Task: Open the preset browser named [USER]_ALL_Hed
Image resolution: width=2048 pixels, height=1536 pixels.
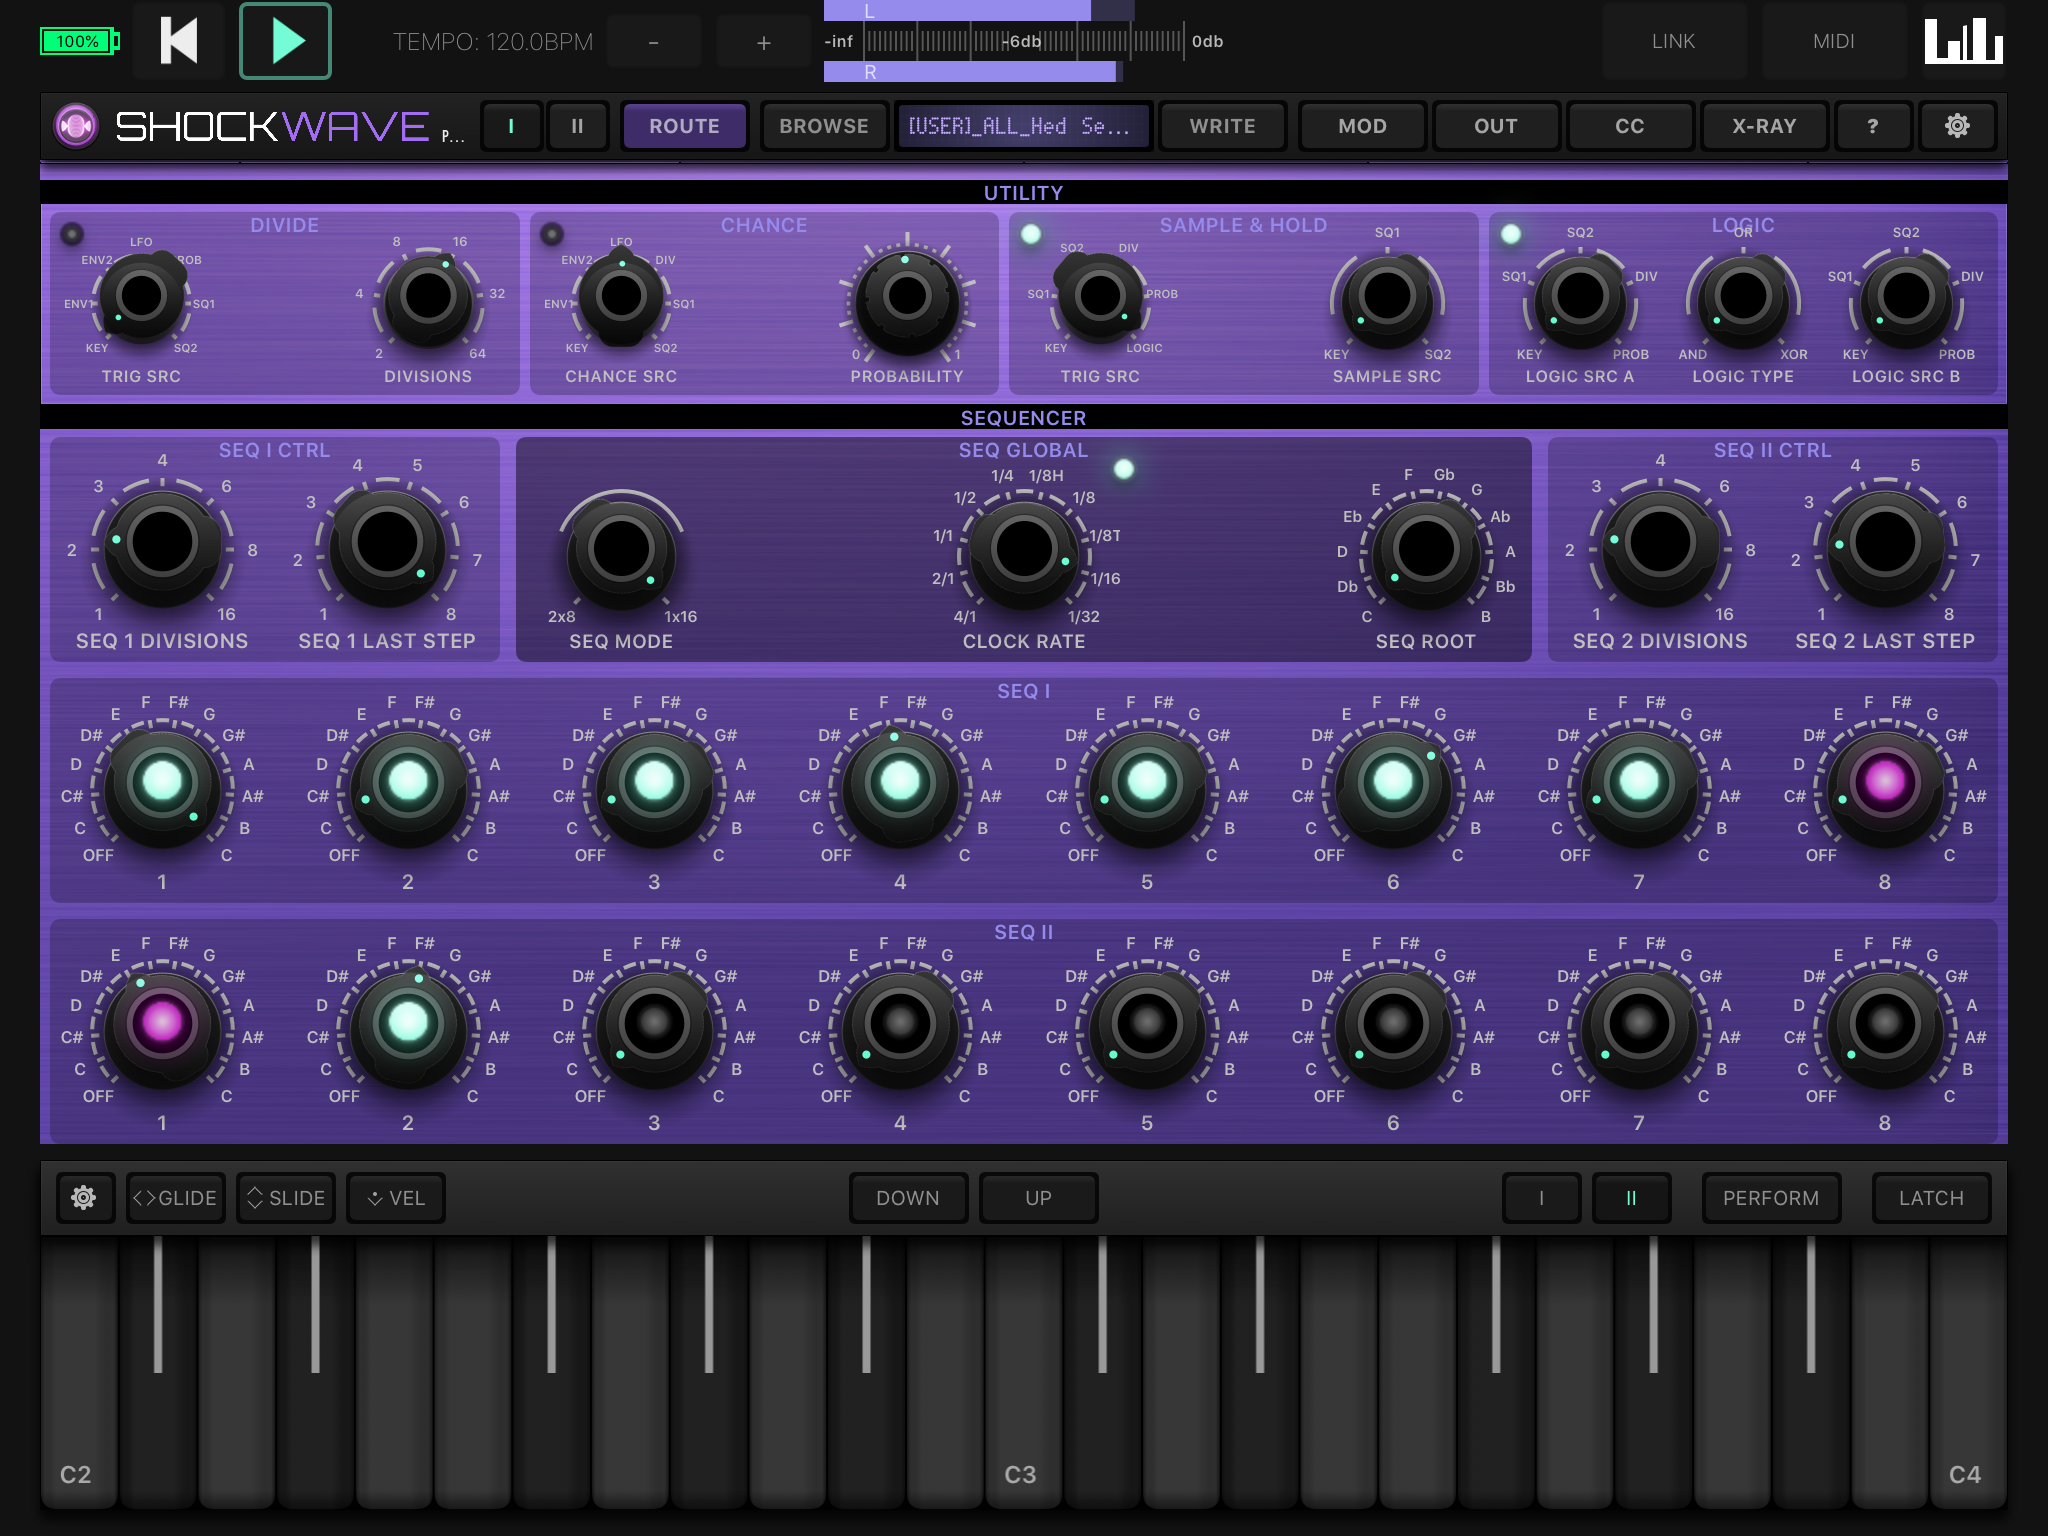Action: pos(1024,126)
